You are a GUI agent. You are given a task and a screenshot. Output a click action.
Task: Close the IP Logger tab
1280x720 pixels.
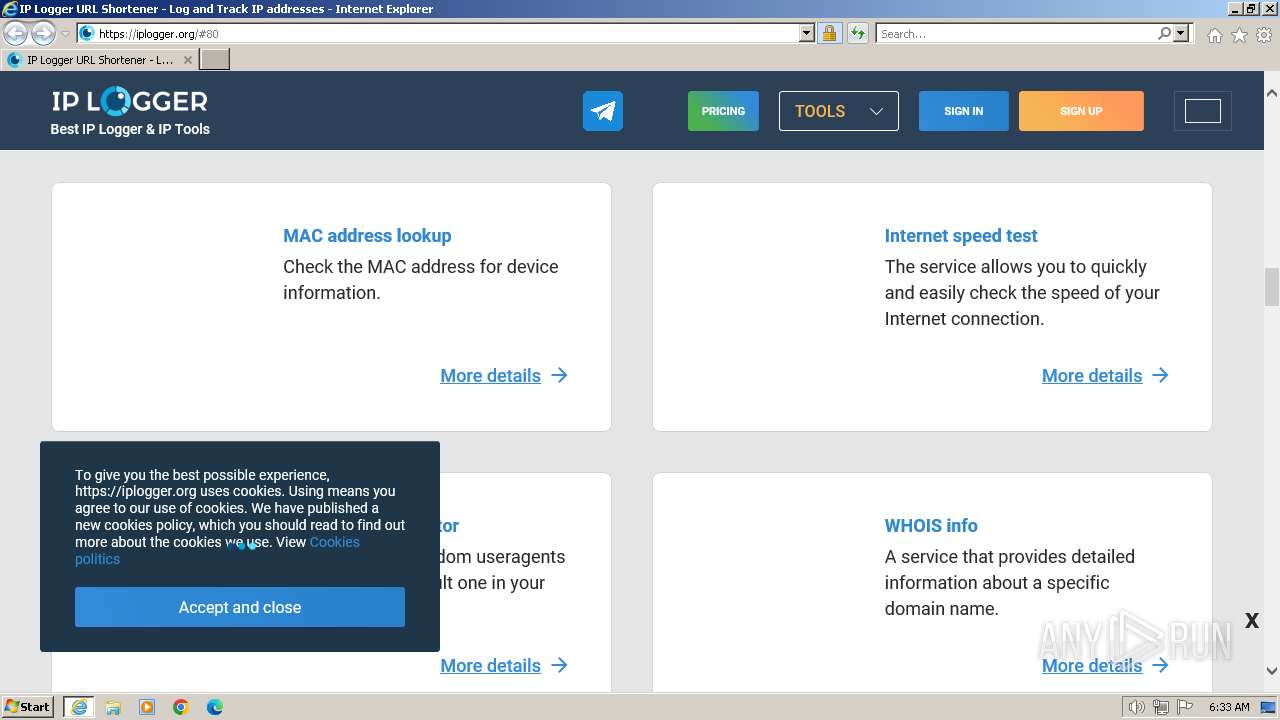coord(188,60)
